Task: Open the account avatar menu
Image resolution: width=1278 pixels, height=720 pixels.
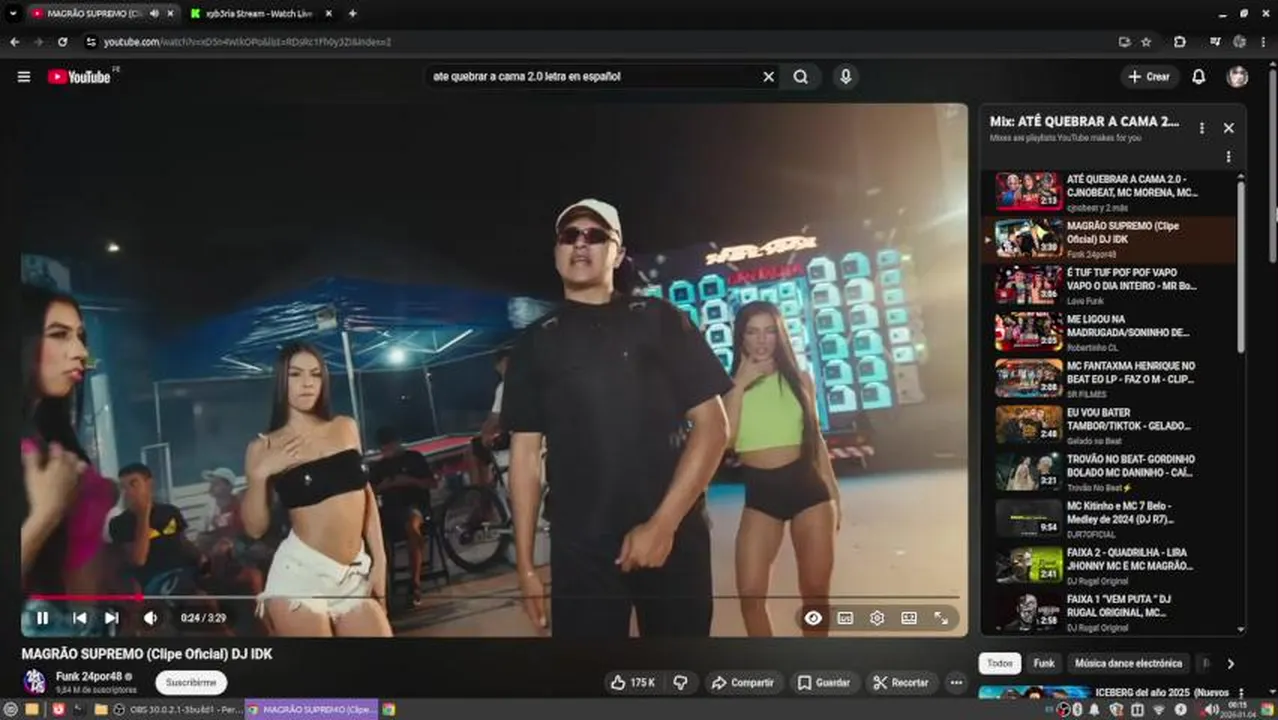Action: pos(1238,77)
